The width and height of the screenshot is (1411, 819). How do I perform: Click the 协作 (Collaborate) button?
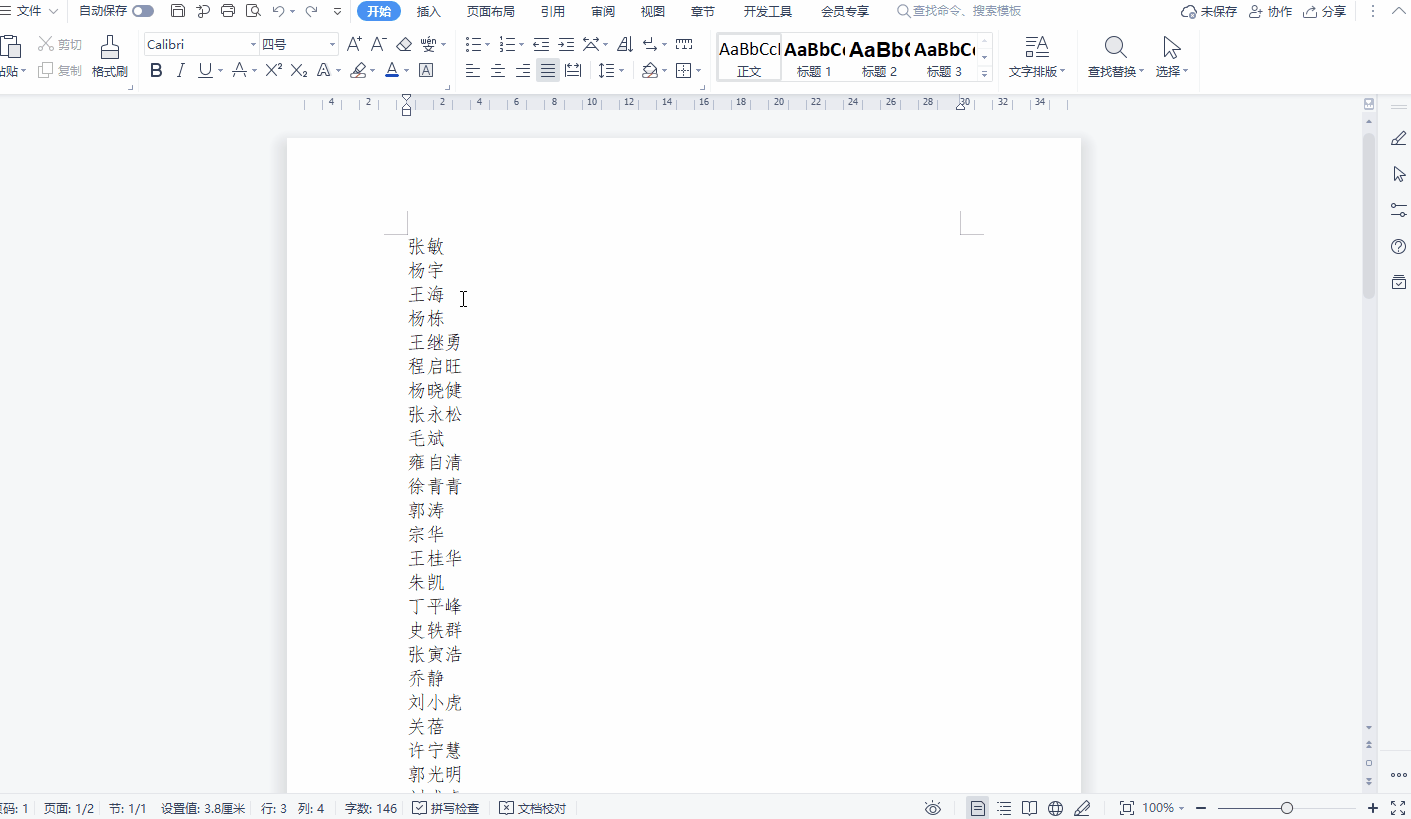(1271, 12)
